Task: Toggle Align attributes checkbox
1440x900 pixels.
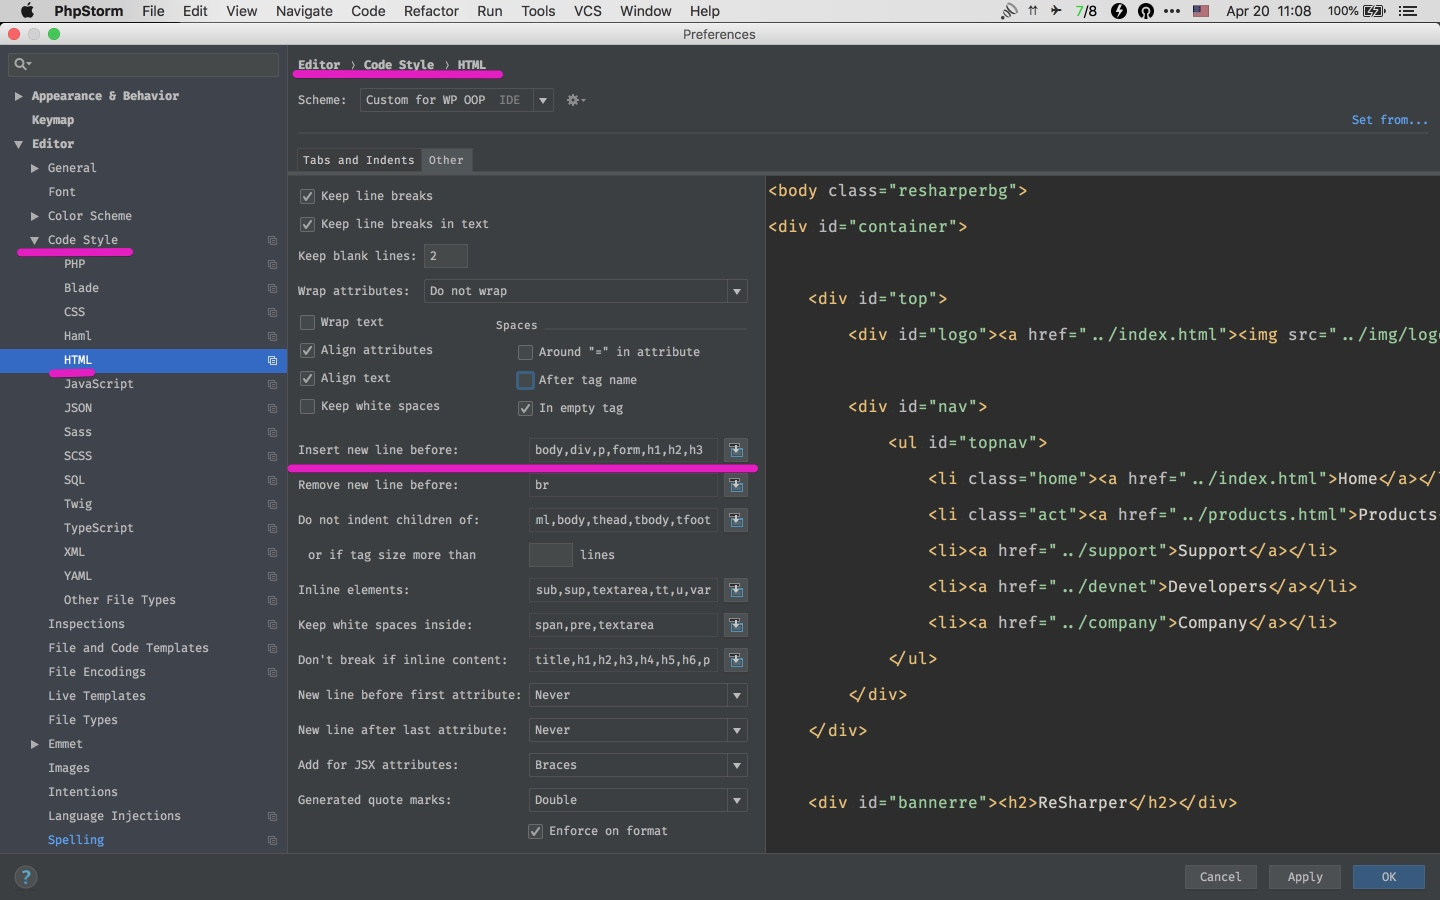Action: pyautogui.click(x=308, y=350)
